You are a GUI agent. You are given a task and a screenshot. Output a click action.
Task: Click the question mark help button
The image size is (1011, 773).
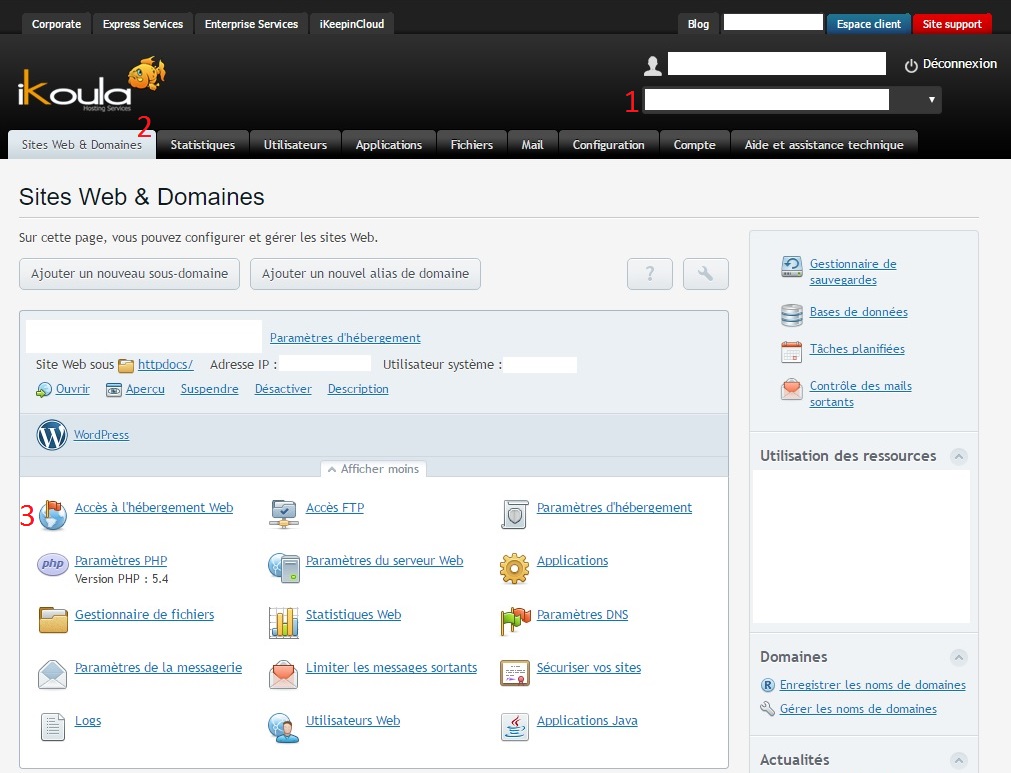650,274
